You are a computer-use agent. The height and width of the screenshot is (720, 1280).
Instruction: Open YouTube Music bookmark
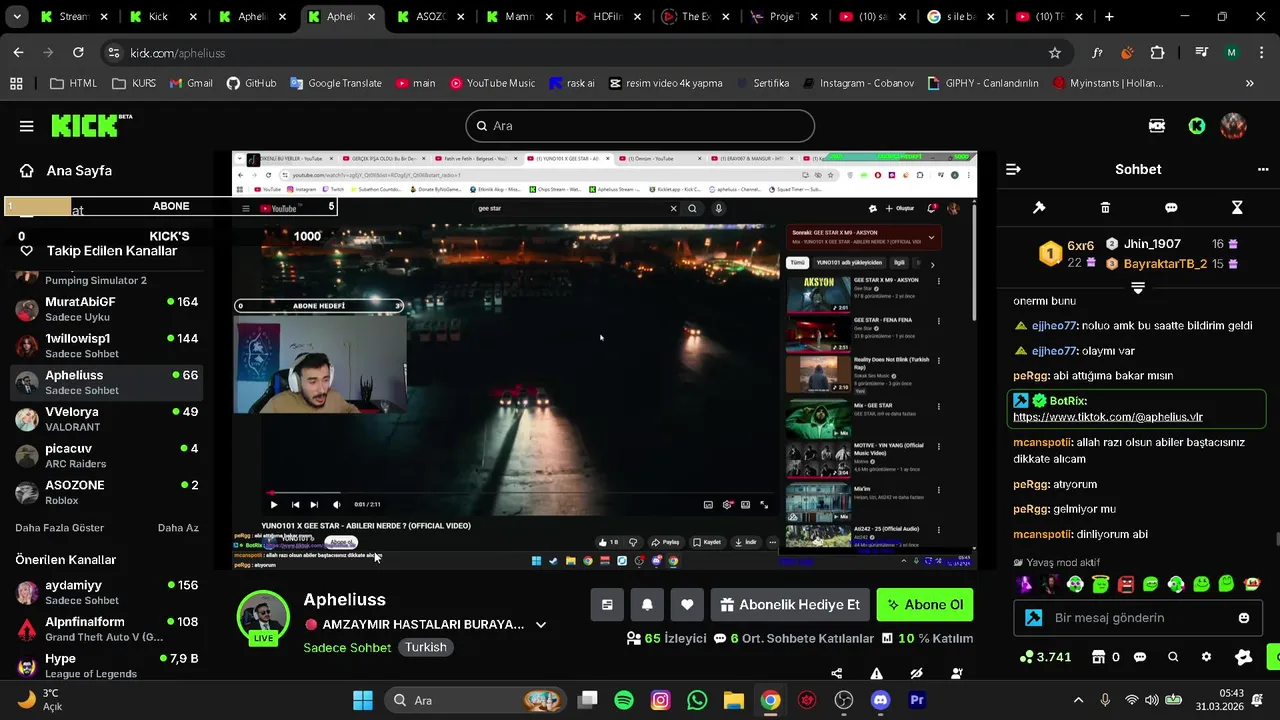point(492,83)
